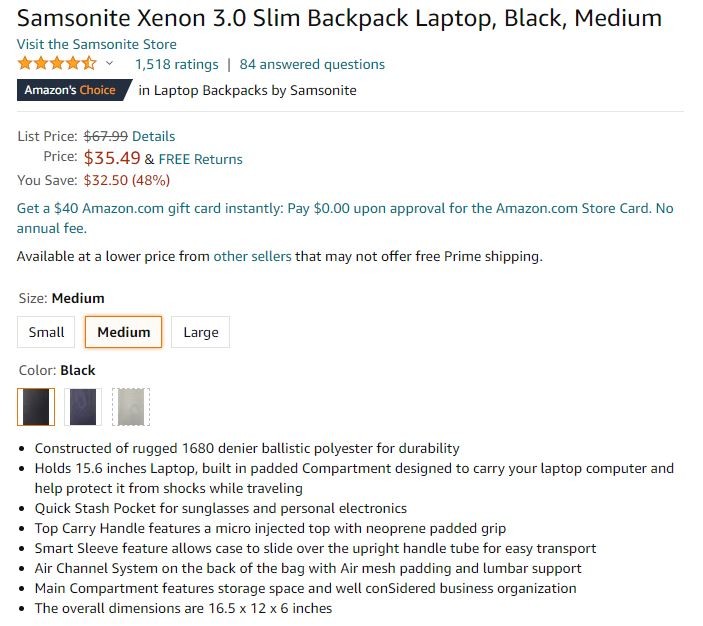Image resolution: width=703 pixels, height=626 pixels.
Task: Expand the rating breakdown chevron
Action: pyautogui.click(x=109, y=64)
